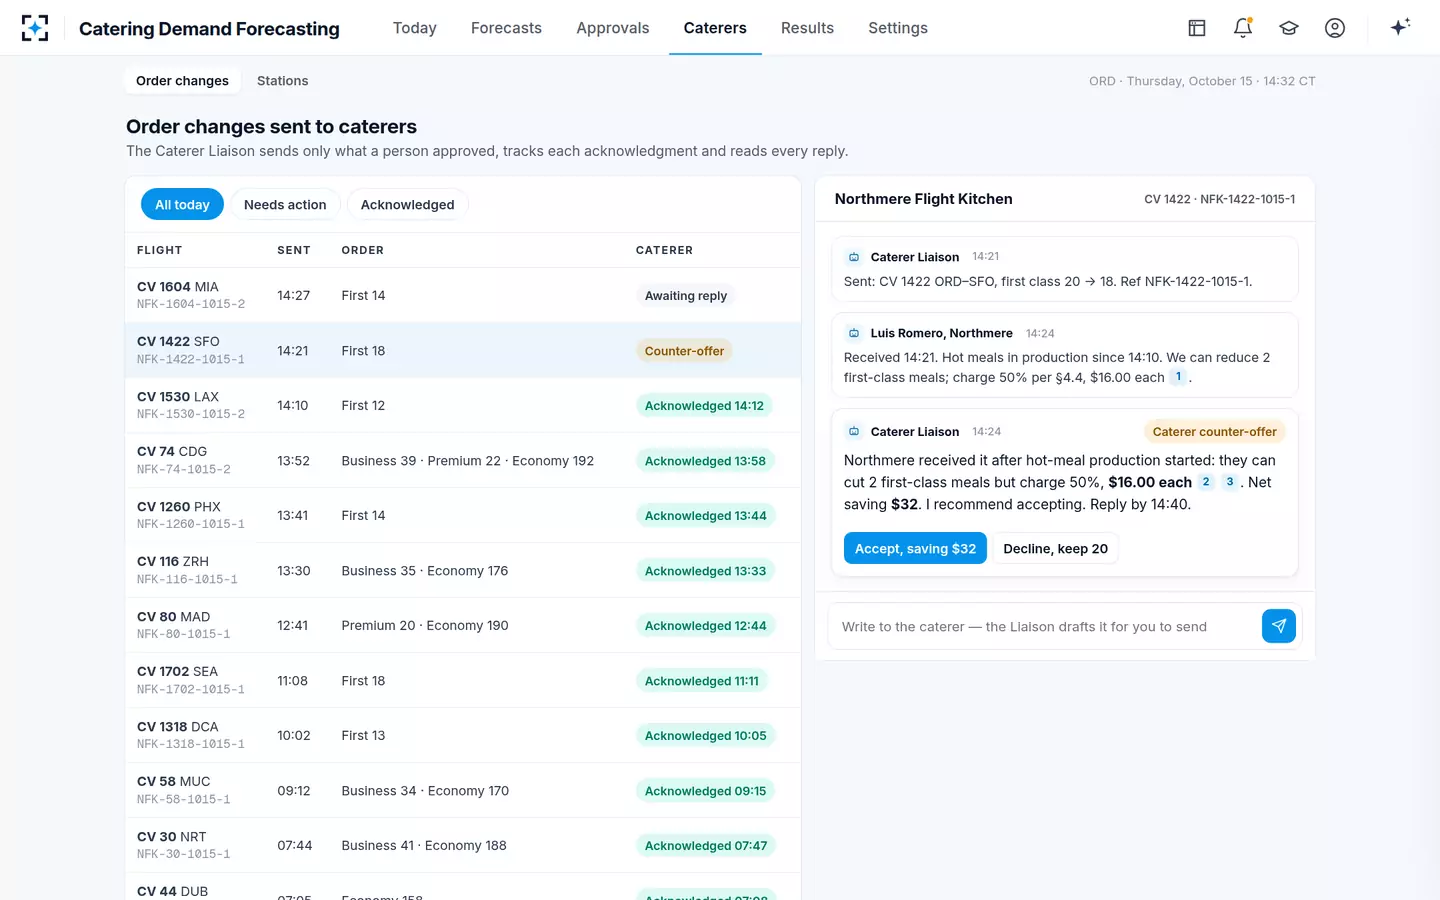Click Acknowledged 13:58 badge for CV 74
The height and width of the screenshot is (900, 1440).
pos(705,461)
